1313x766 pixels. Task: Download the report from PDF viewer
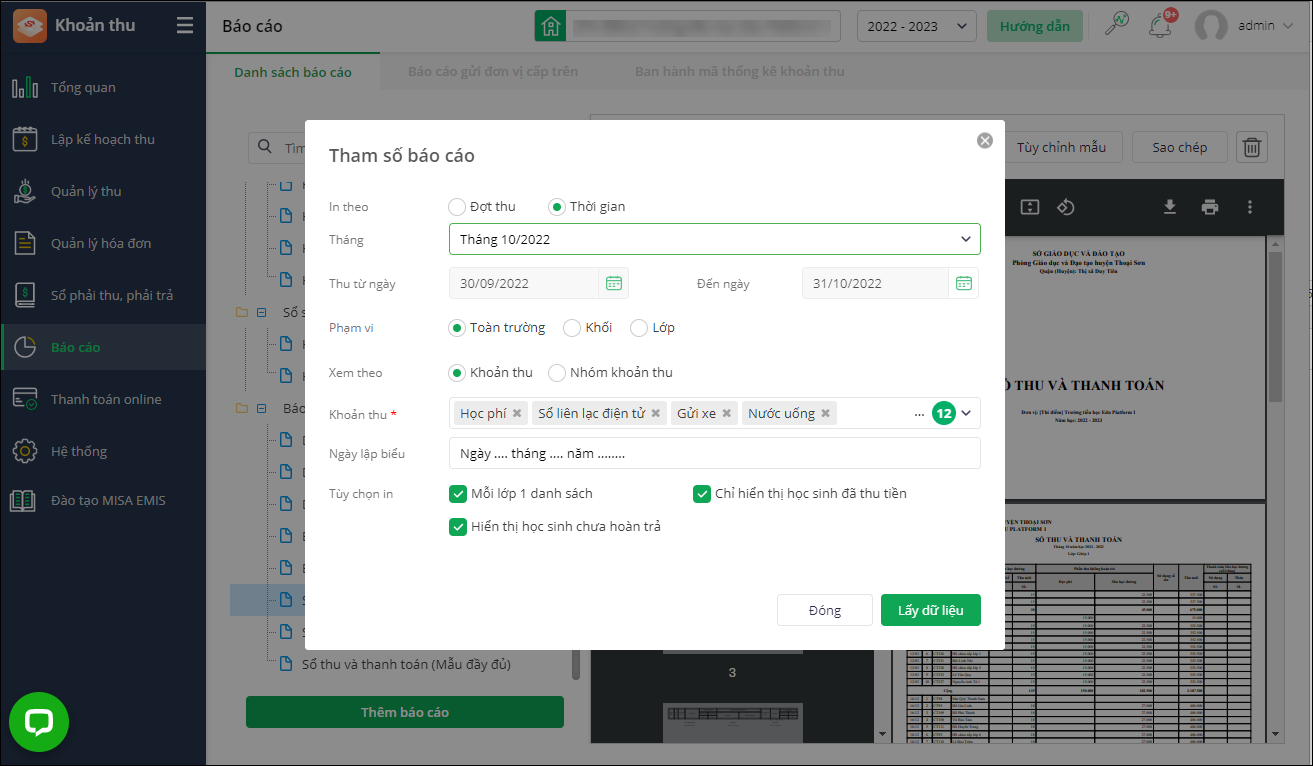tap(1169, 207)
